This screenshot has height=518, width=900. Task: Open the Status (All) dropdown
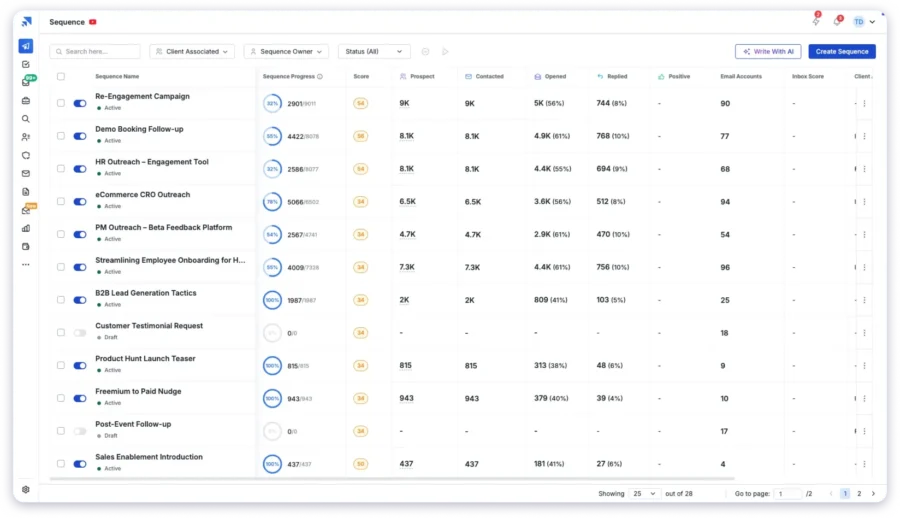point(374,51)
